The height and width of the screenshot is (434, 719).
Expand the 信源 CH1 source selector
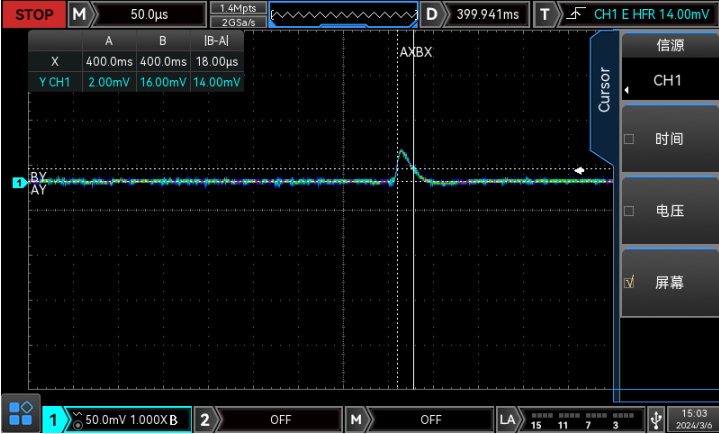[668, 80]
